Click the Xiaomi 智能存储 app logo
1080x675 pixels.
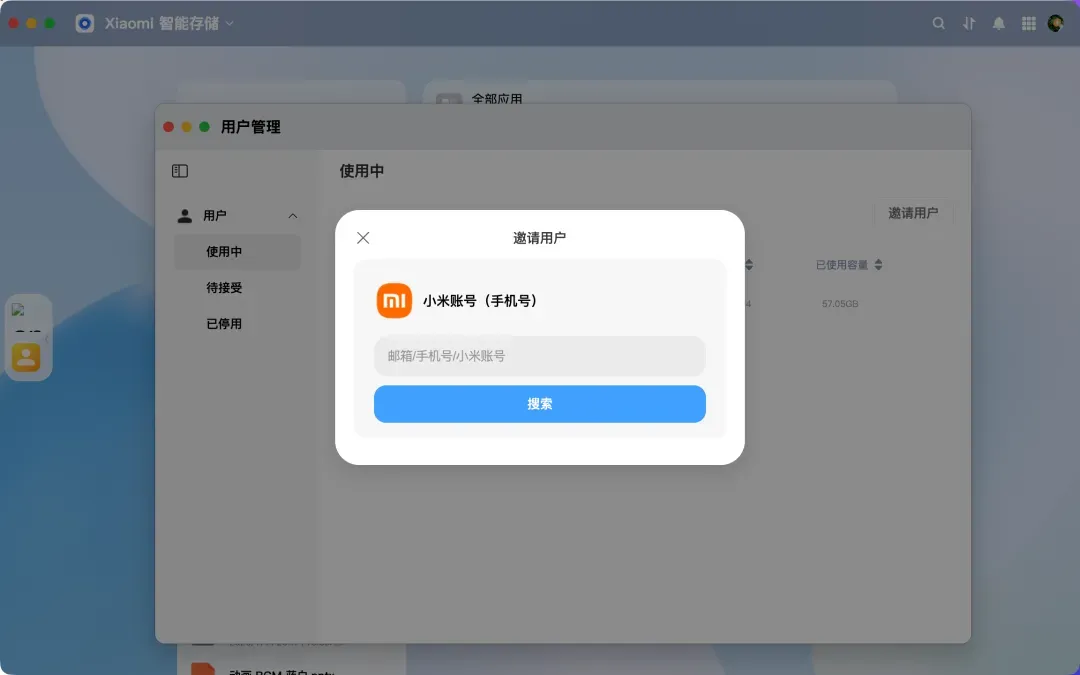85,23
